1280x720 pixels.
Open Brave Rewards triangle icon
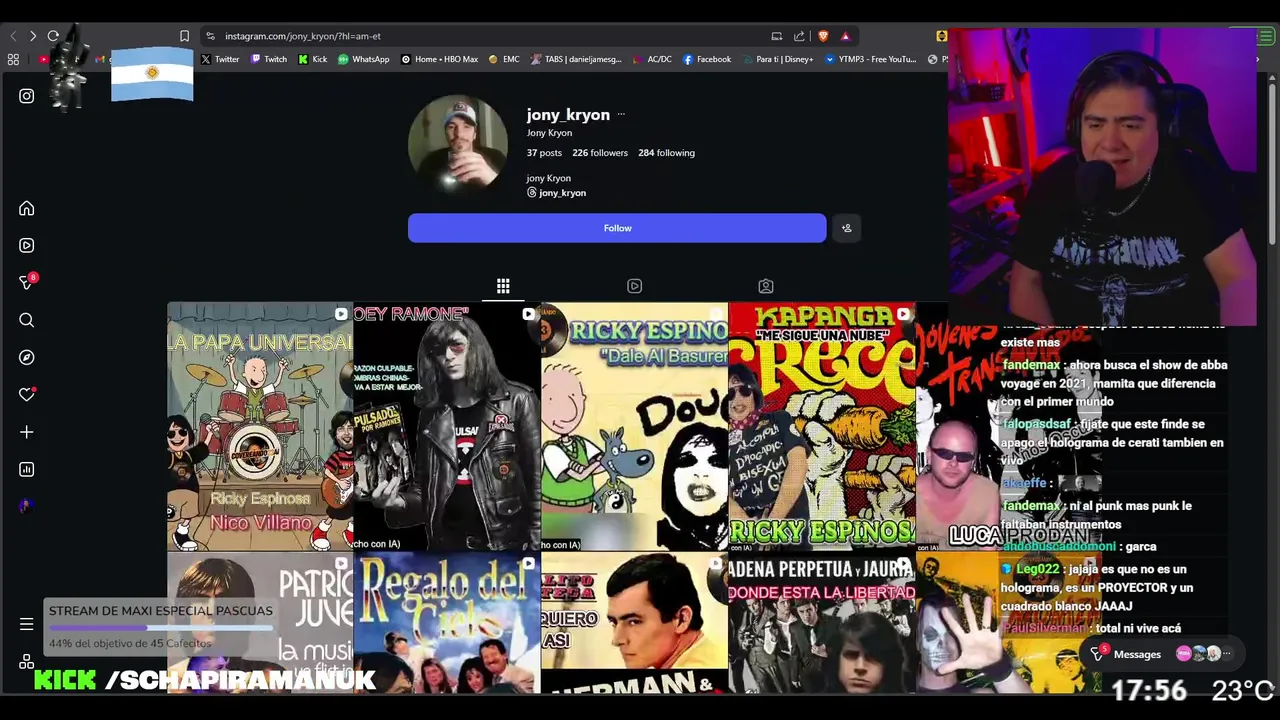845,36
